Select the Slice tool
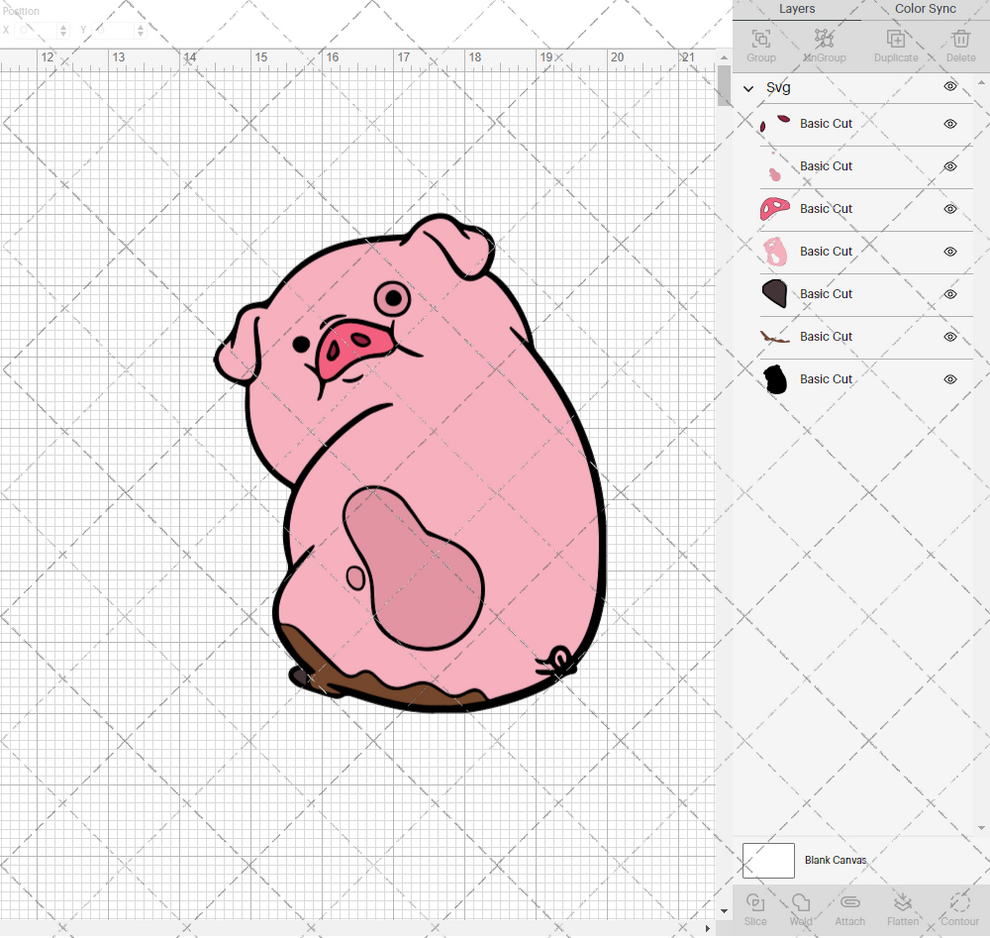The width and height of the screenshot is (990, 938). coord(755,908)
